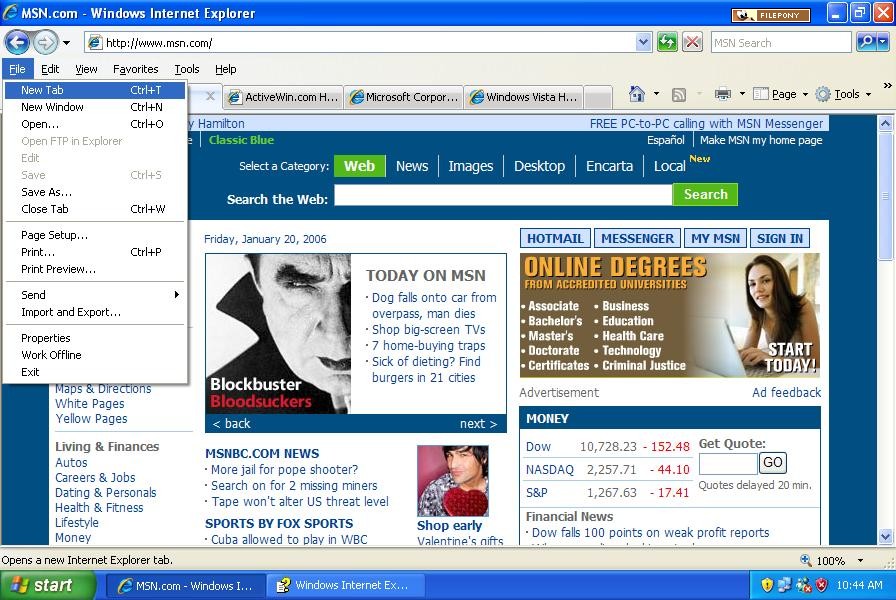Screen dimensions: 896x600
Task: Click into the MSN Search toolbar box
Action: pyautogui.click(x=781, y=42)
